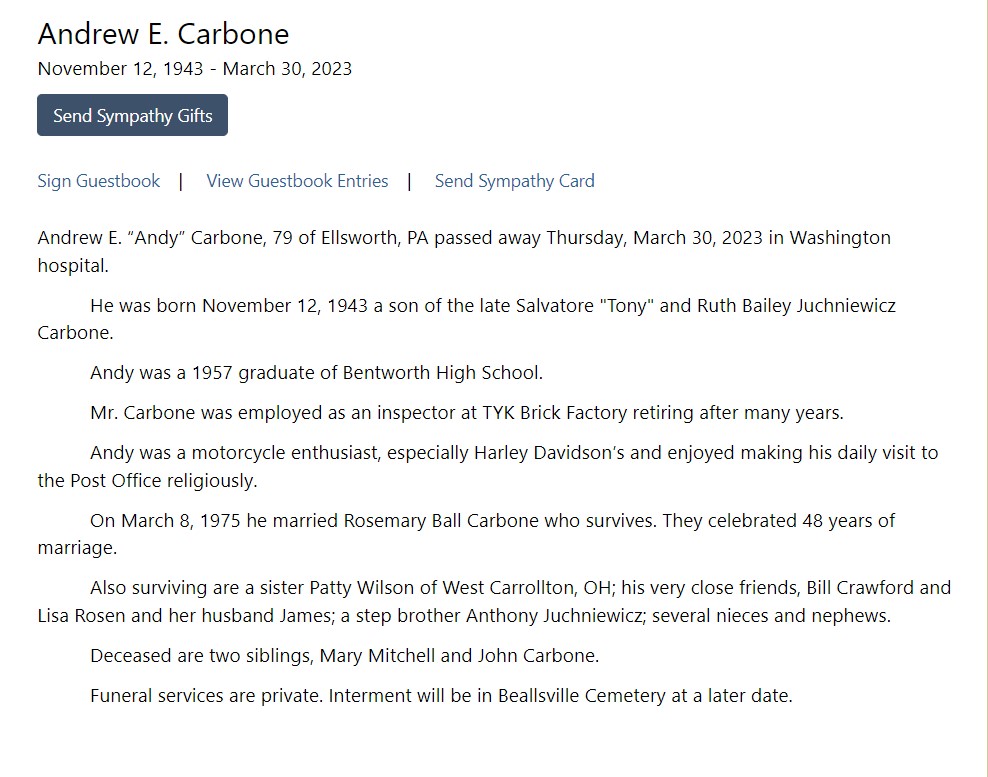Click the "Also surviving" relatives paragraph
This screenshot has height=777, width=988.
tap(520, 588)
